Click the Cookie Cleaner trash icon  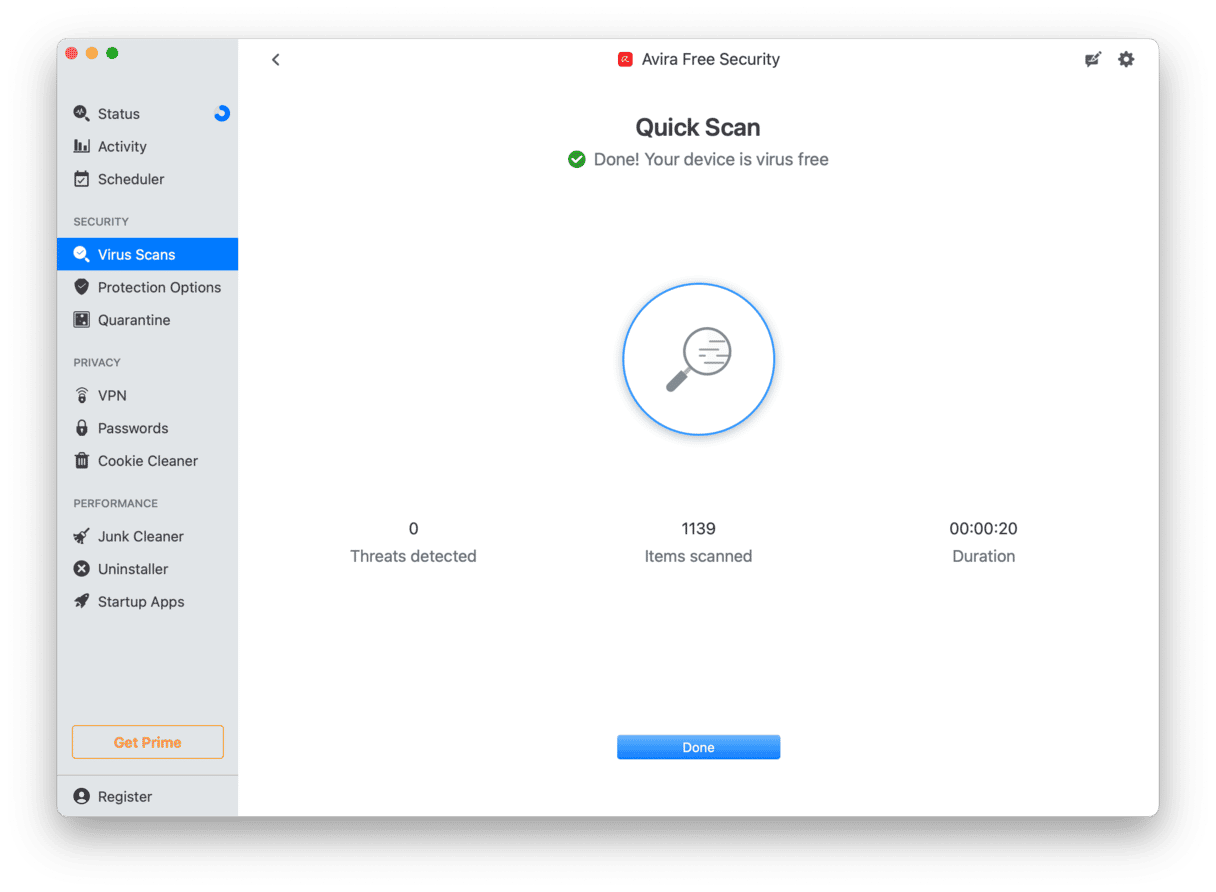(x=82, y=461)
